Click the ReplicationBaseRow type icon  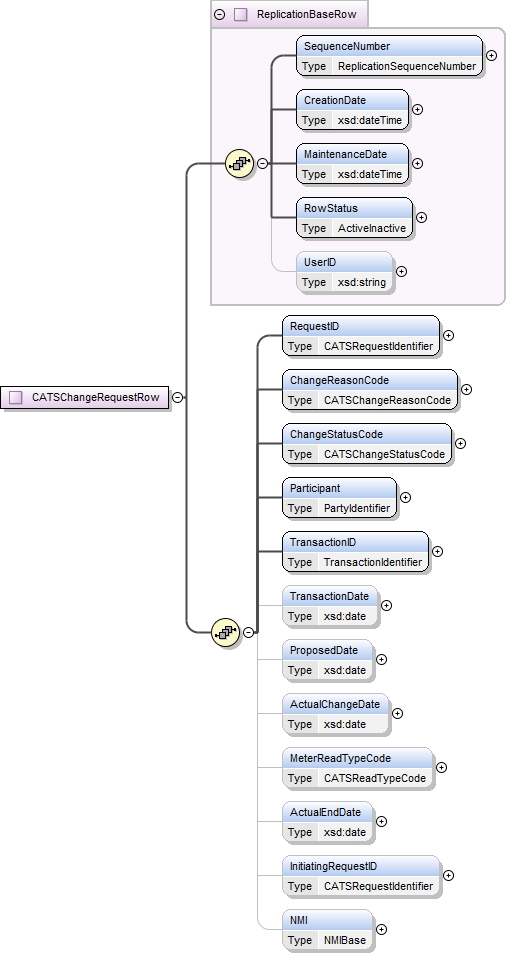(241, 14)
